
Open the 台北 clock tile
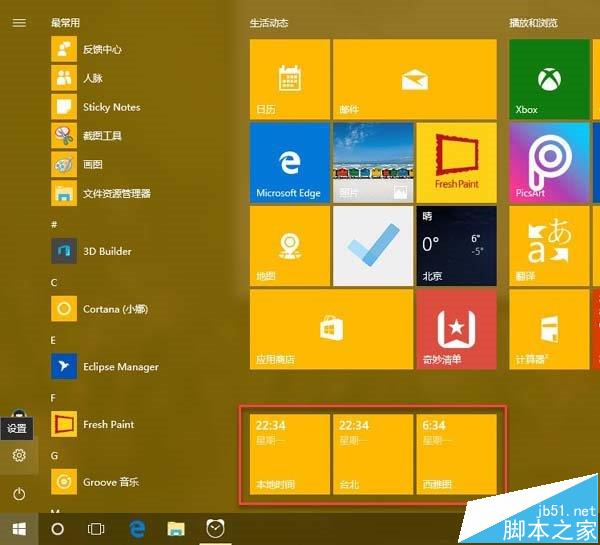click(x=373, y=454)
